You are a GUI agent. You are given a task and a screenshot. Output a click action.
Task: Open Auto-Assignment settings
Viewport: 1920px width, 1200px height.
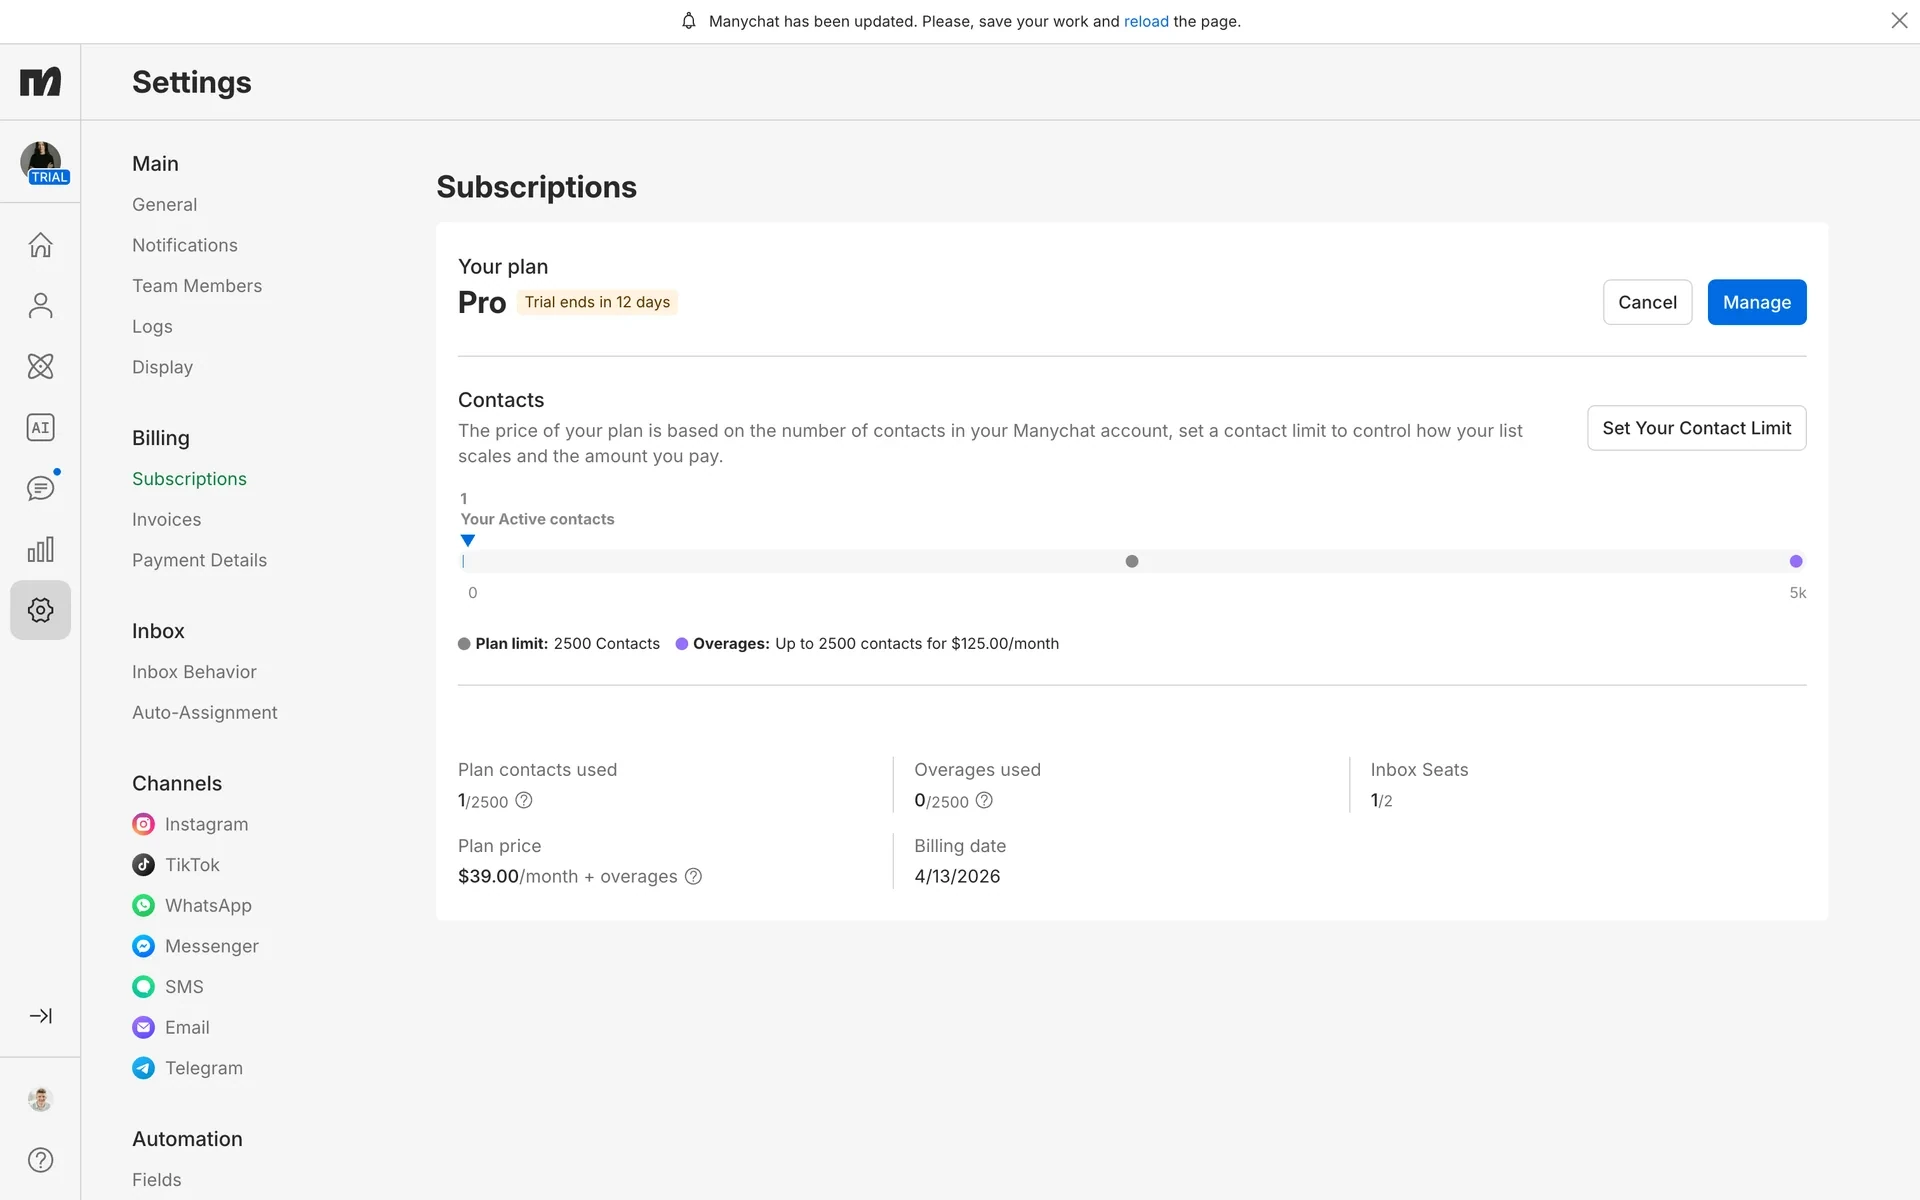point(205,713)
